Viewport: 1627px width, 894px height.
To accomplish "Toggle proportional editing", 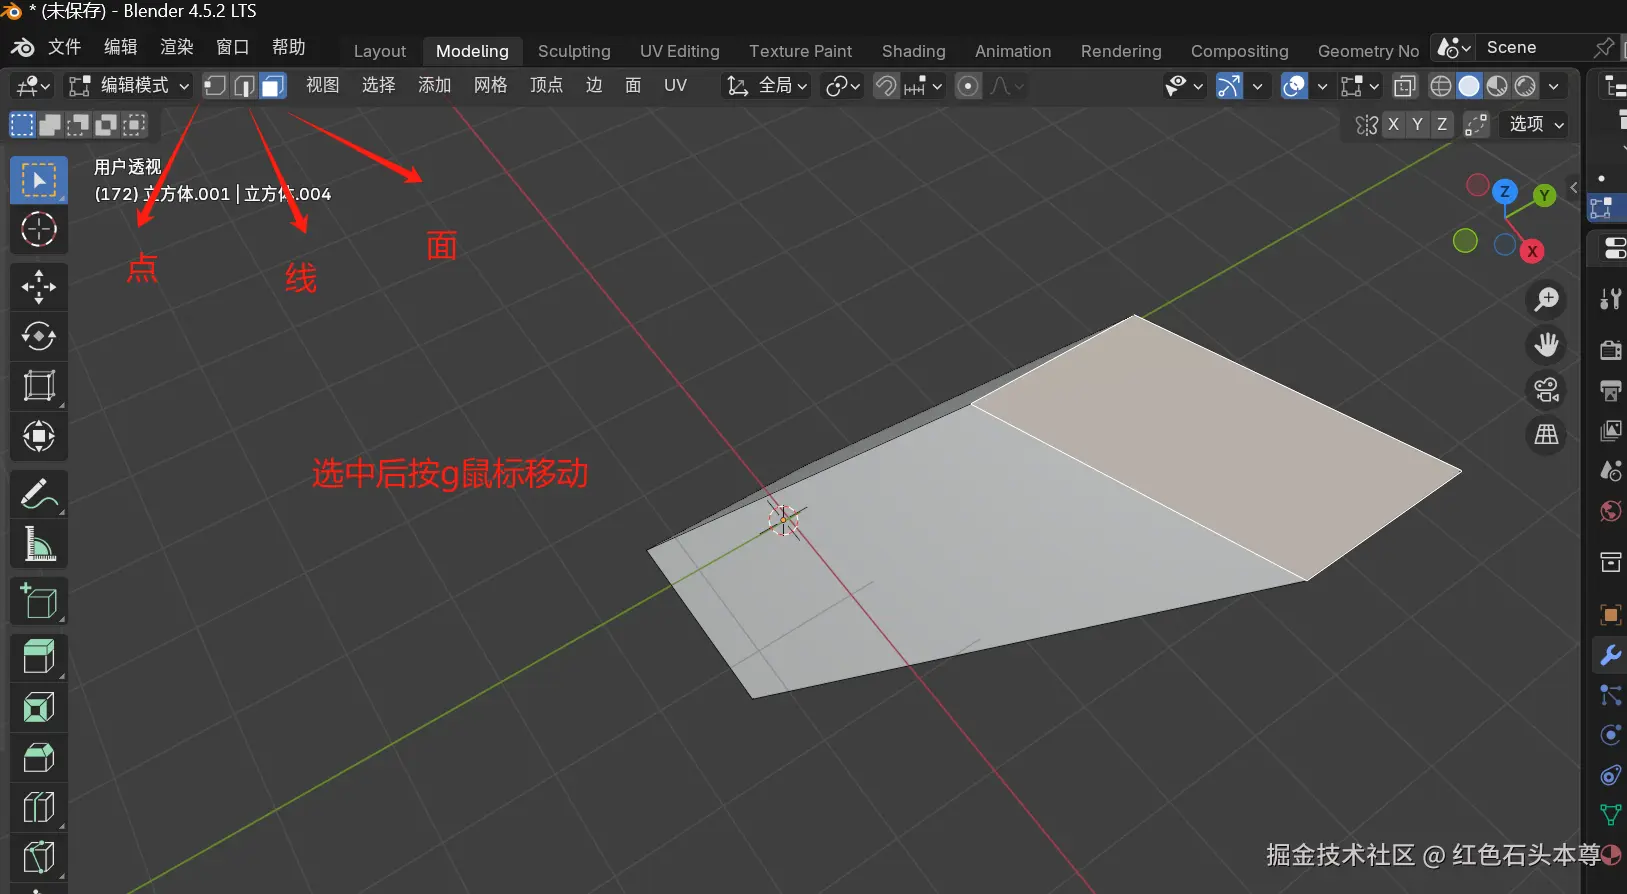I will [x=968, y=86].
